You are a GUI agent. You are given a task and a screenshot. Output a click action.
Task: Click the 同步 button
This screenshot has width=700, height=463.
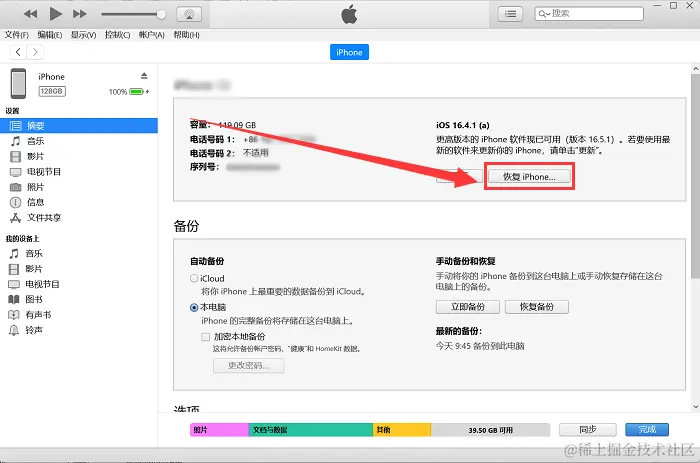[x=588, y=430]
